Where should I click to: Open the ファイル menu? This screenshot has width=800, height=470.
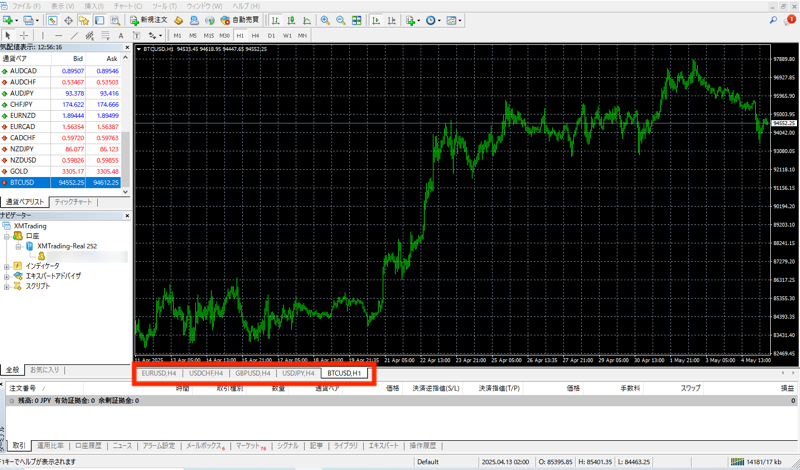pos(26,6)
